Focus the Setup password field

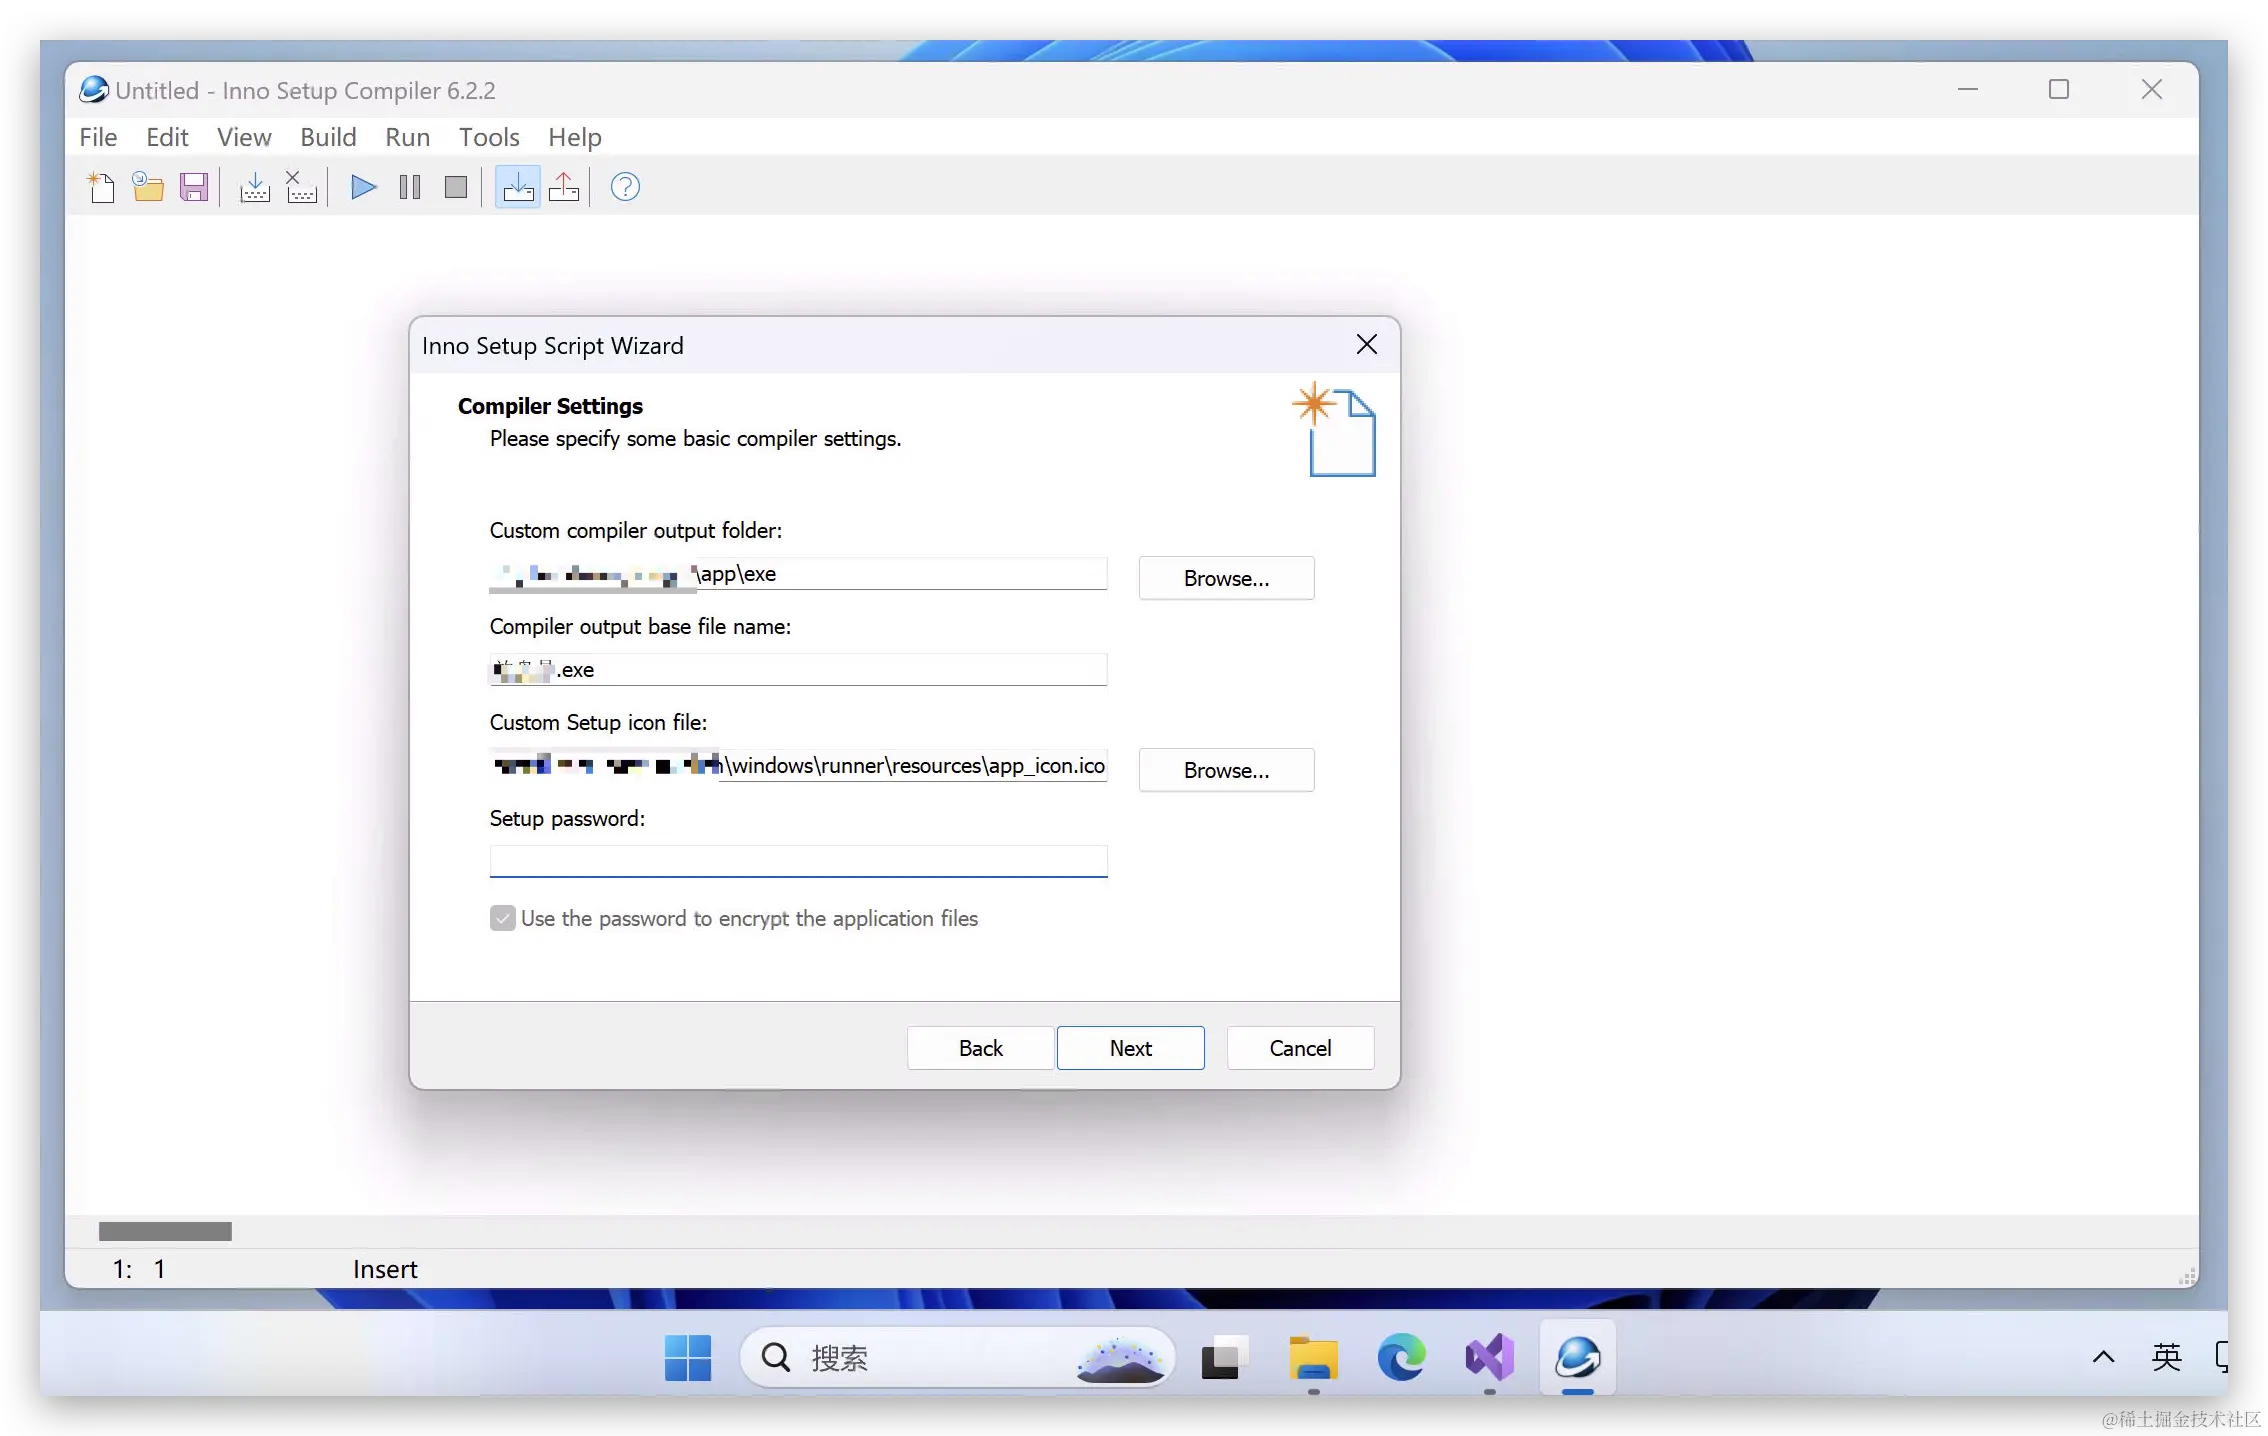(798, 862)
